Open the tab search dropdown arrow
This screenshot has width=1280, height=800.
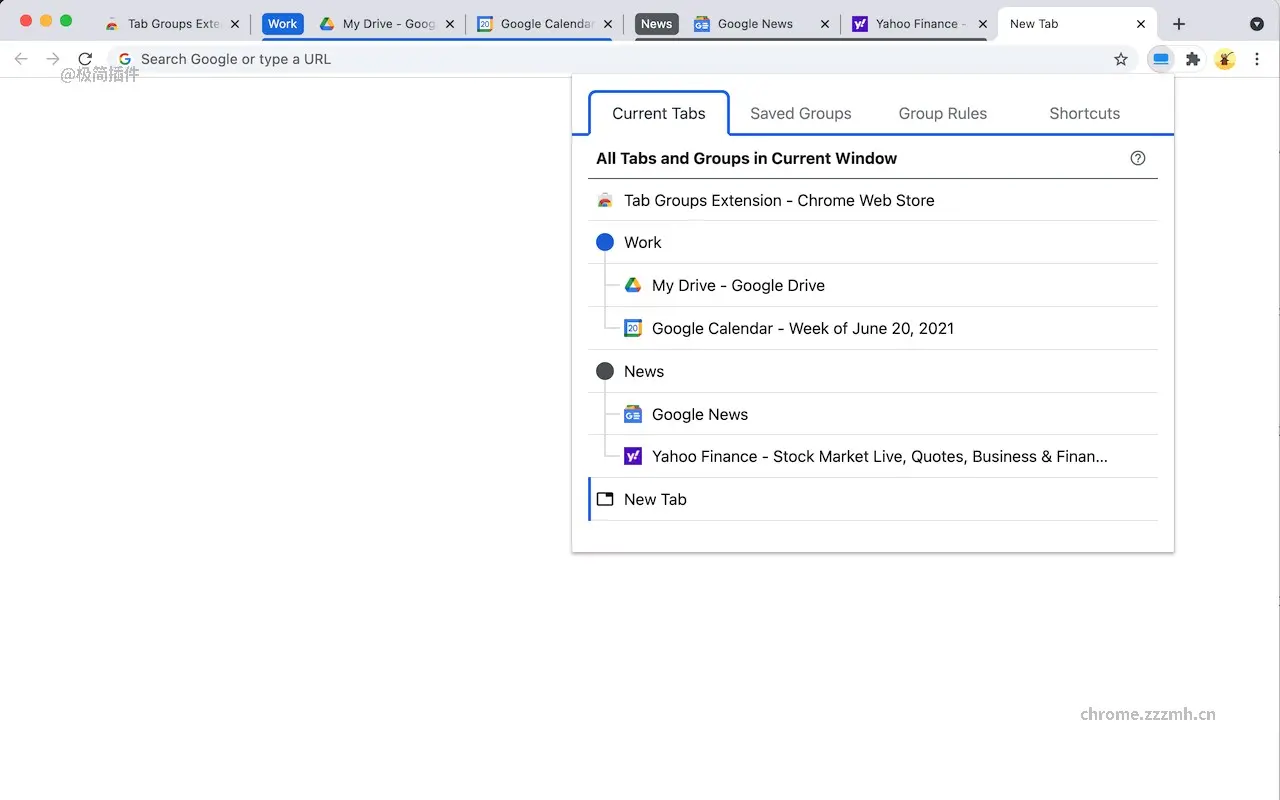(1257, 24)
